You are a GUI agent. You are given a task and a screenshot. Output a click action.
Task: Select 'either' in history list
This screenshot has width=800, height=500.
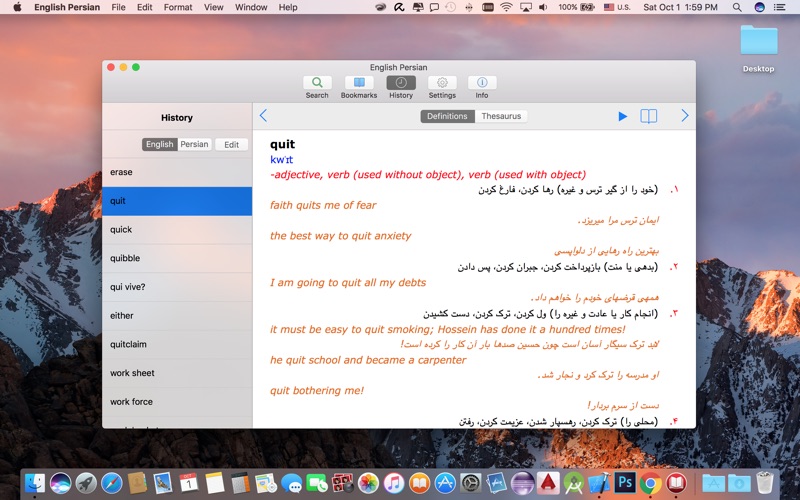177,316
